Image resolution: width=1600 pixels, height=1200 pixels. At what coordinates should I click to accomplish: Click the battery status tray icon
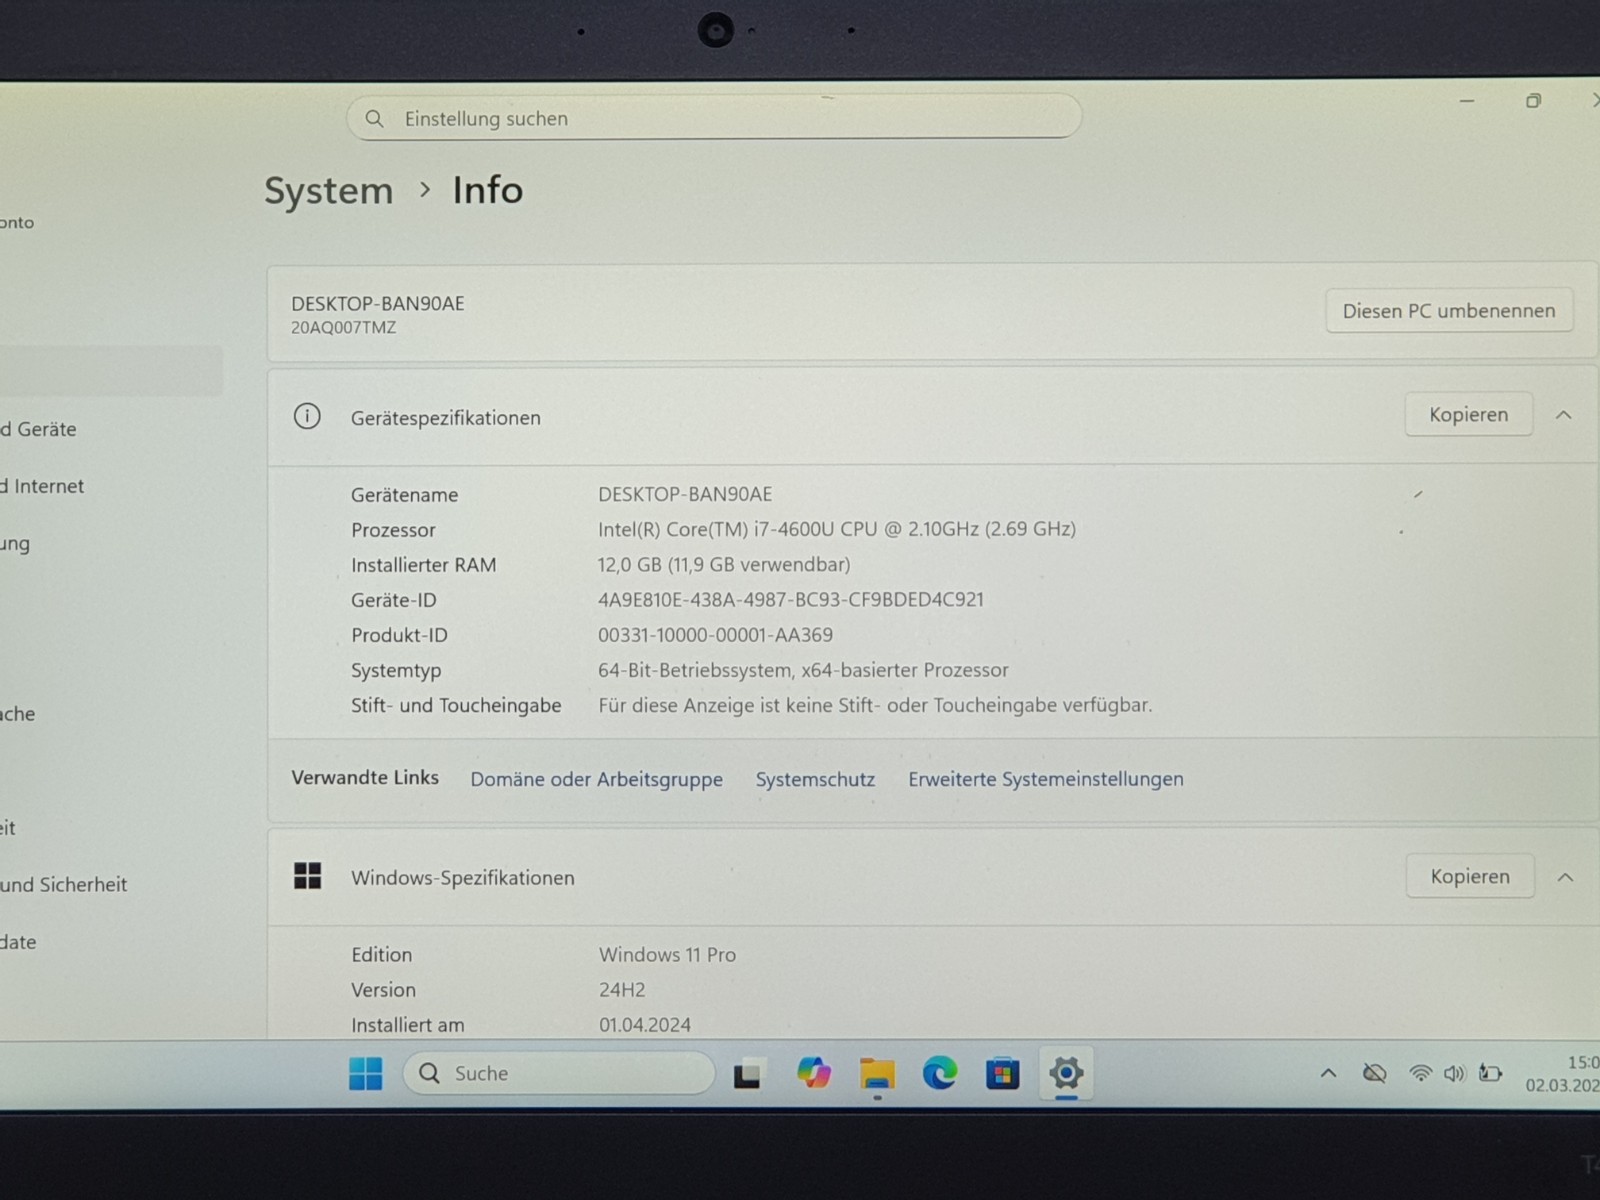pyautogui.click(x=1490, y=1073)
